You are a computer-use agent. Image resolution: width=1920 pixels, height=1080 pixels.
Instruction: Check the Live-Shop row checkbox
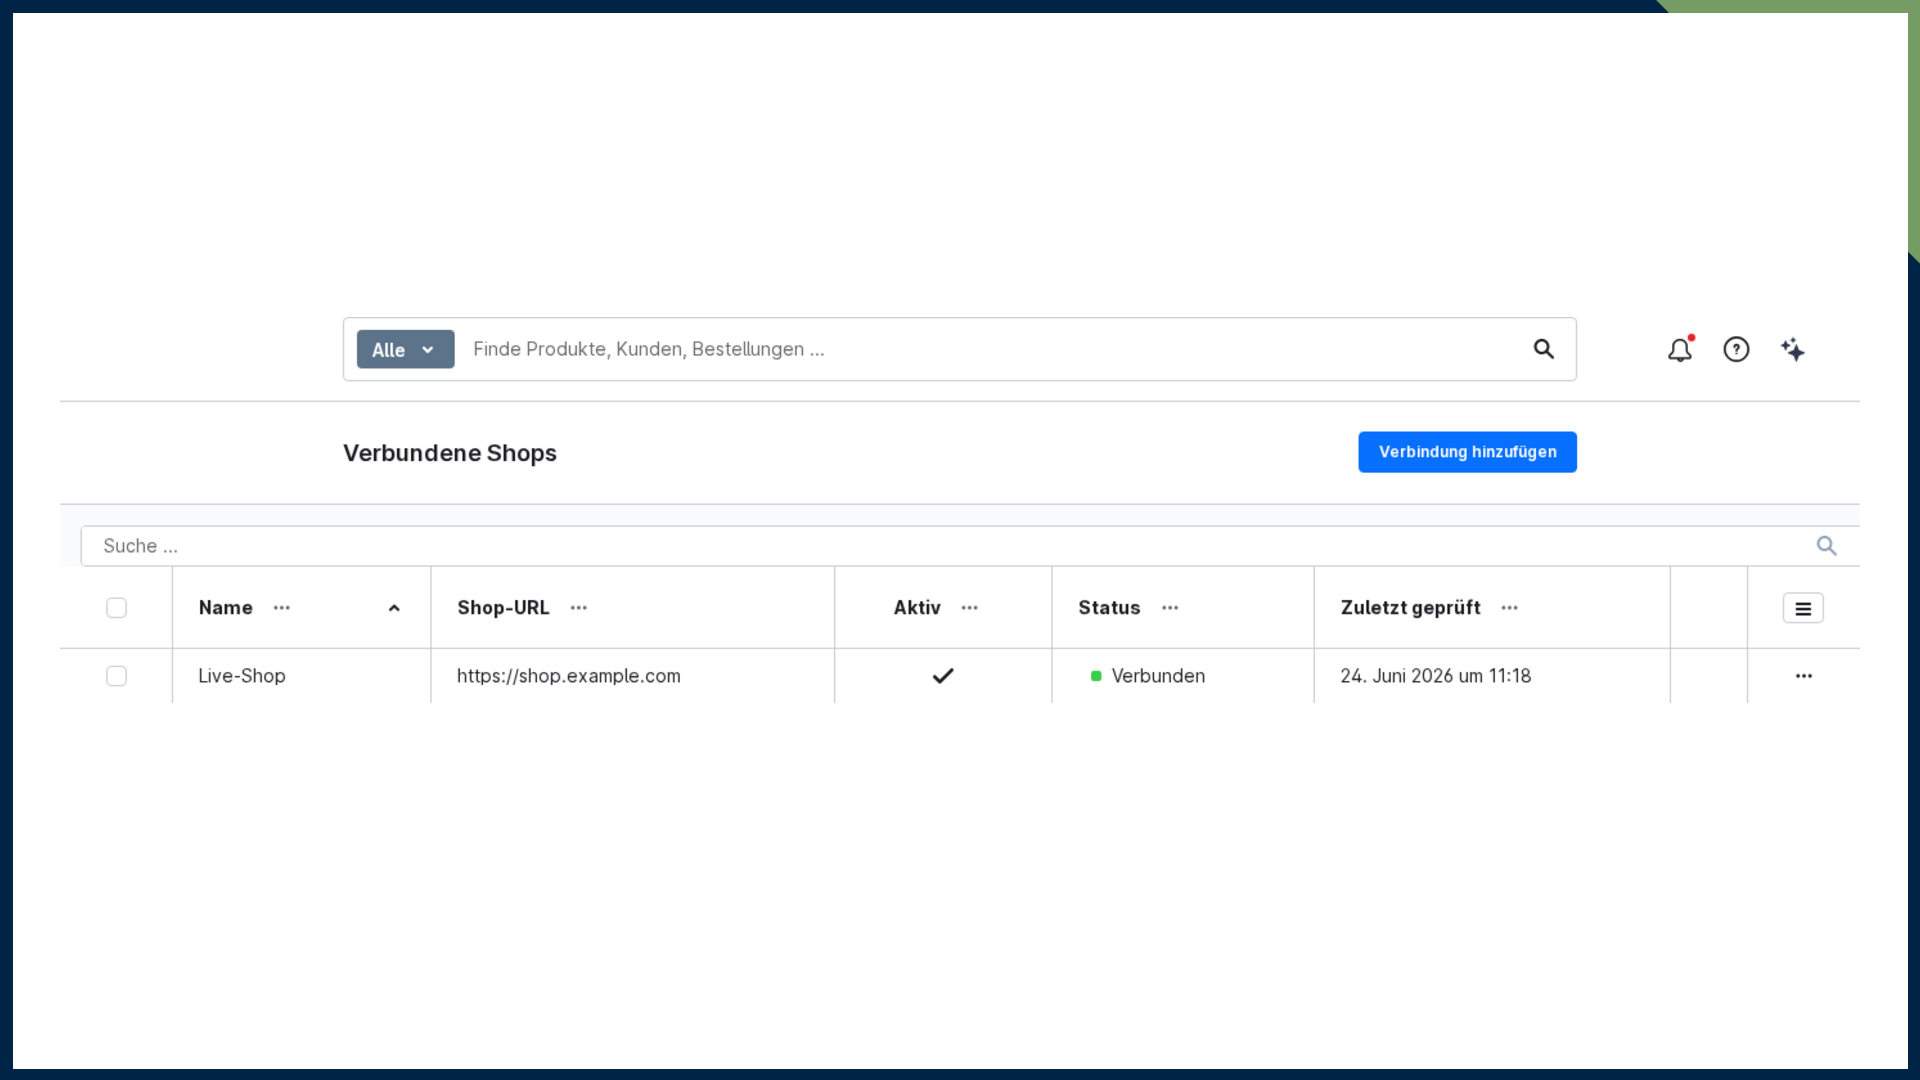pos(116,676)
